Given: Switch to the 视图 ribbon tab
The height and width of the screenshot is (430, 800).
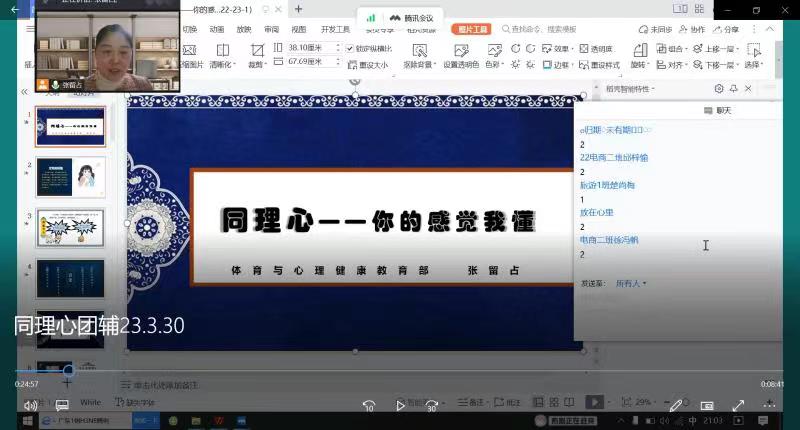Looking at the screenshot, I should pos(298,29).
